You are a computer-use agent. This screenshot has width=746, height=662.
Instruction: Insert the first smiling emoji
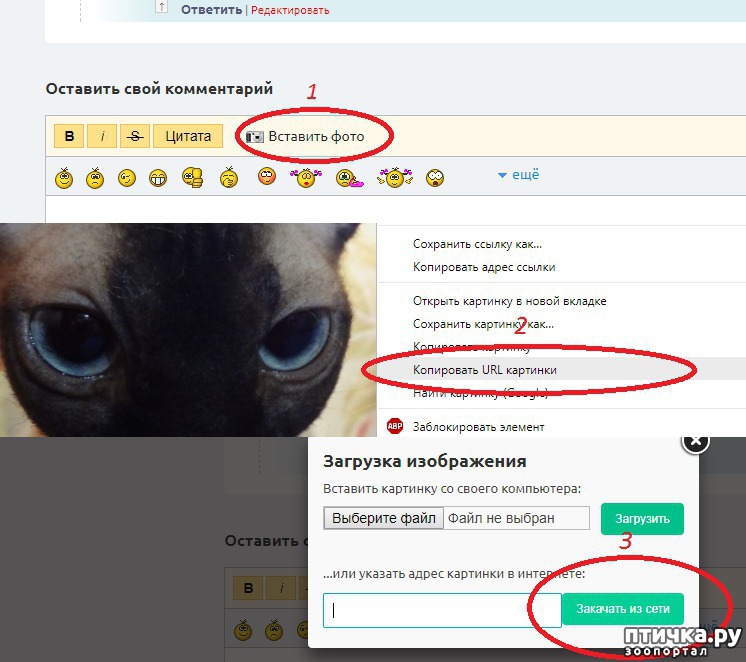click(x=65, y=178)
